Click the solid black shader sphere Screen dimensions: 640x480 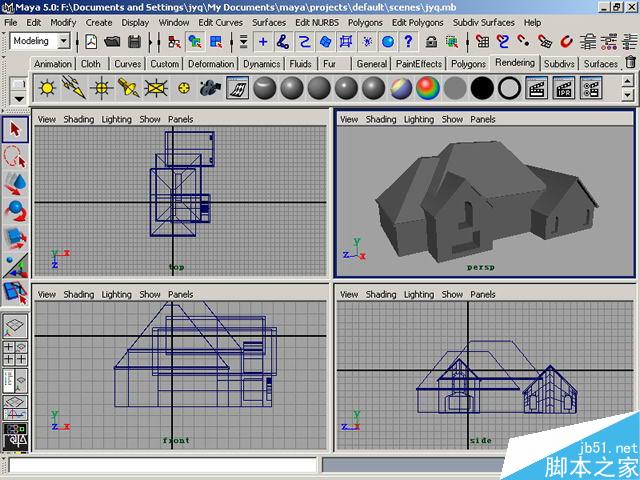coord(482,88)
